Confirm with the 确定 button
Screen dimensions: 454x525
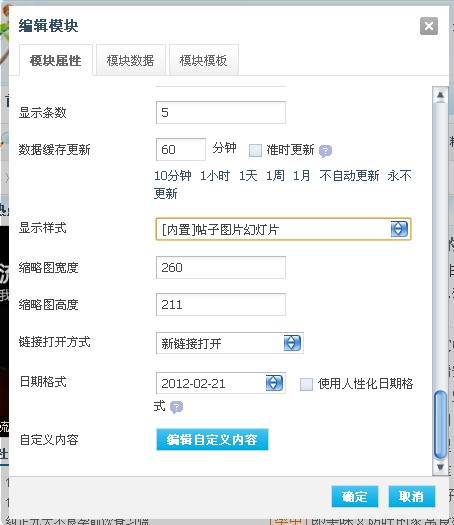pyautogui.click(x=355, y=496)
